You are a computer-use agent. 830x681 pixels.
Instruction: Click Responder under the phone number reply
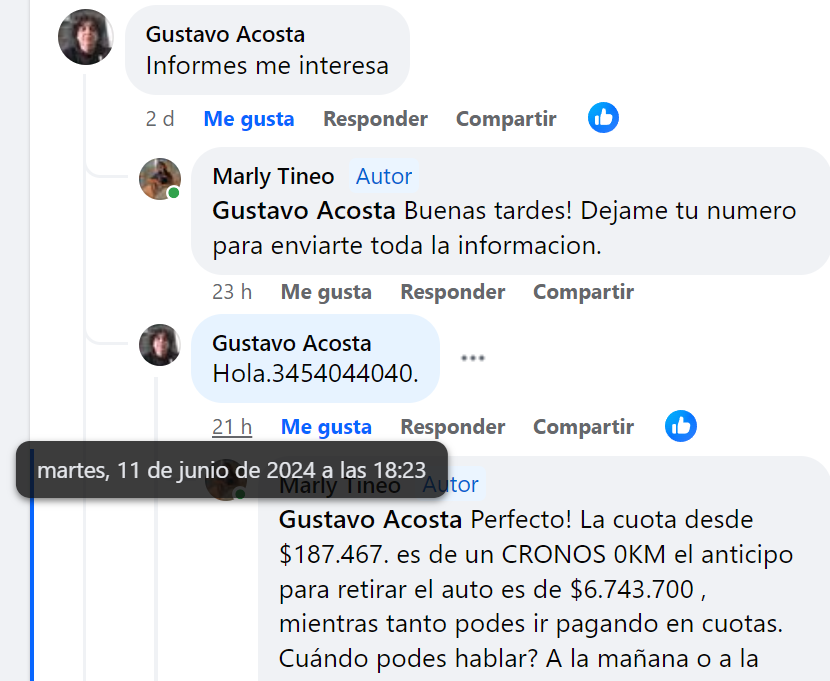click(452, 427)
